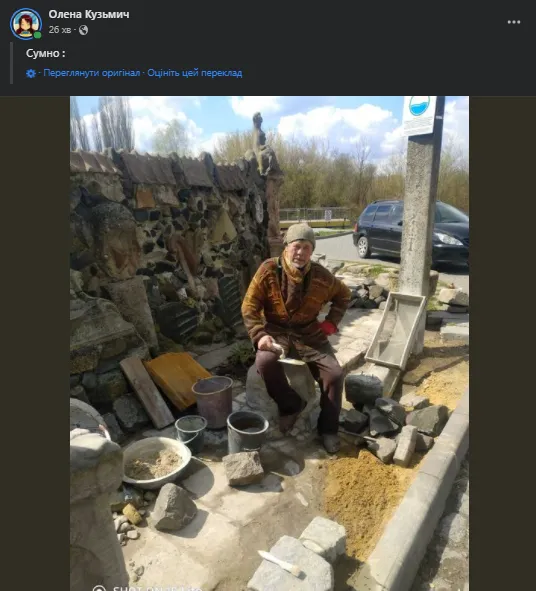Click the green online status dot
This screenshot has width=536, height=591.
[x=37, y=35]
